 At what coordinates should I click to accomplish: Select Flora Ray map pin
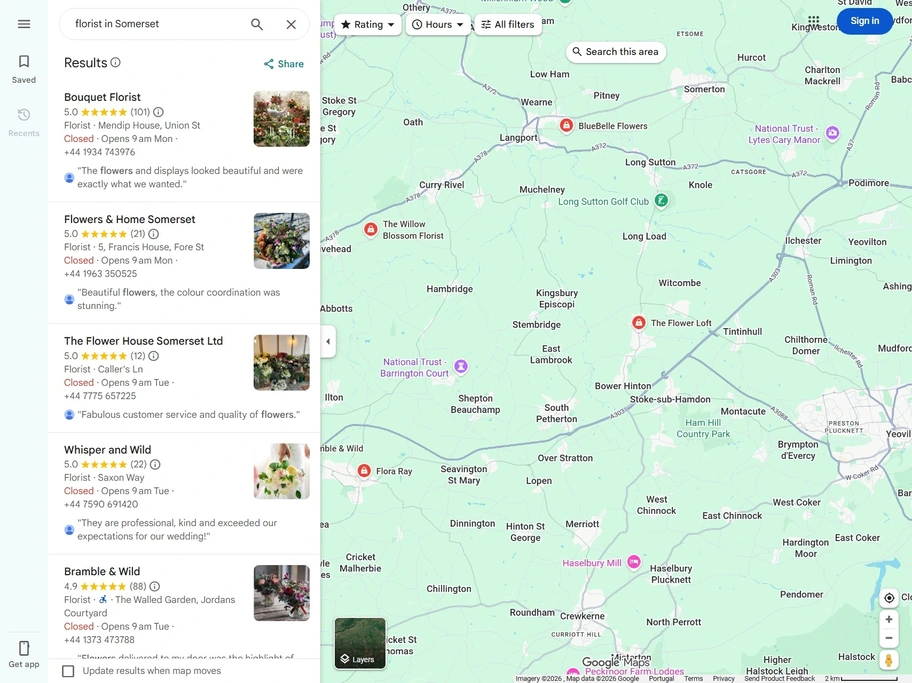click(x=364, y=470)
